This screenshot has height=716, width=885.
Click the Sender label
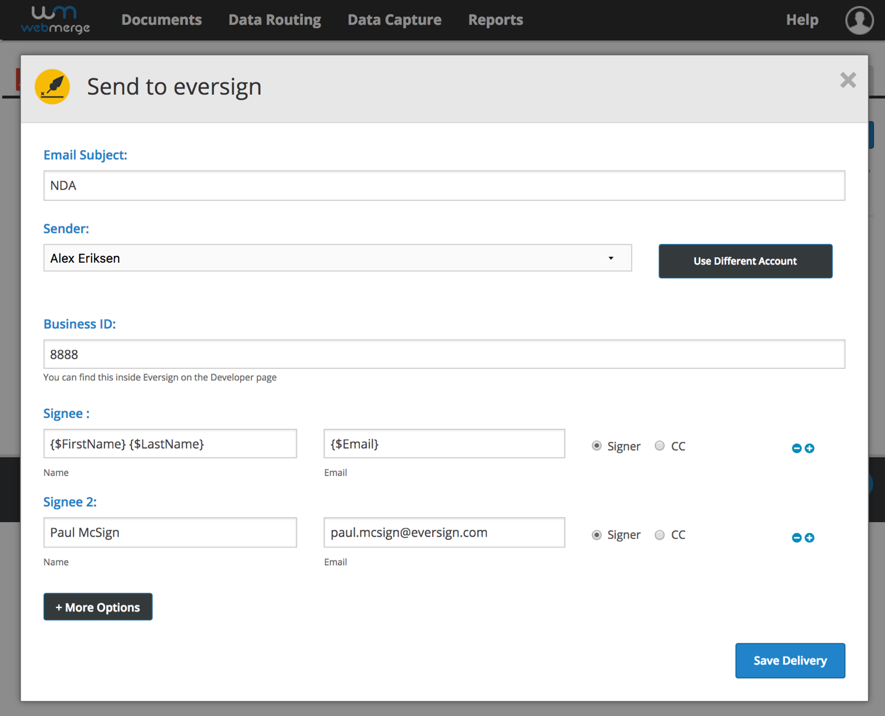66,229
